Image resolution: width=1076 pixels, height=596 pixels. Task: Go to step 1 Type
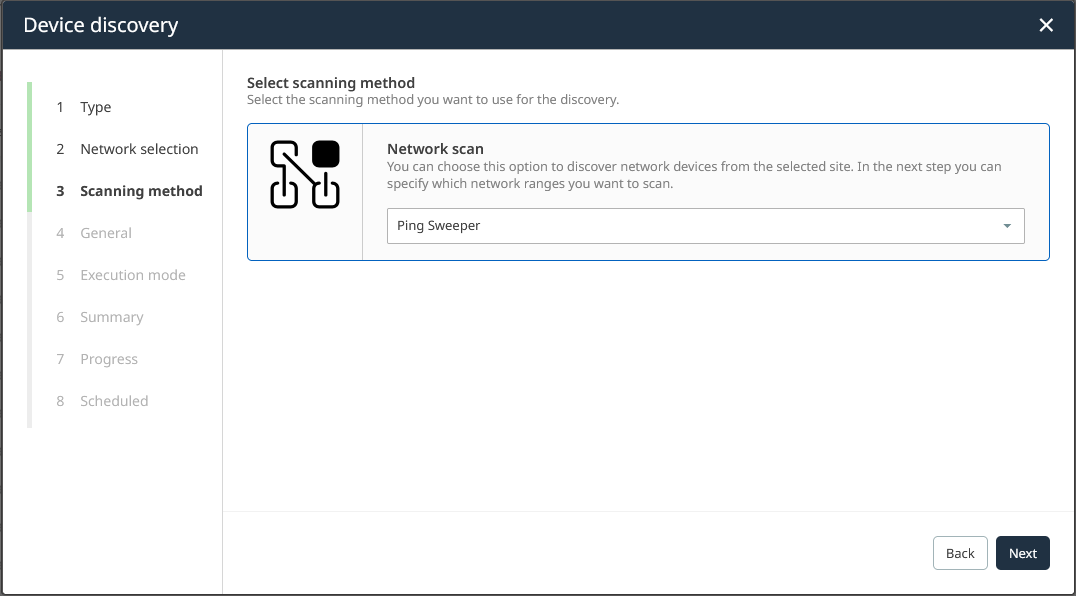coord(95,107)
